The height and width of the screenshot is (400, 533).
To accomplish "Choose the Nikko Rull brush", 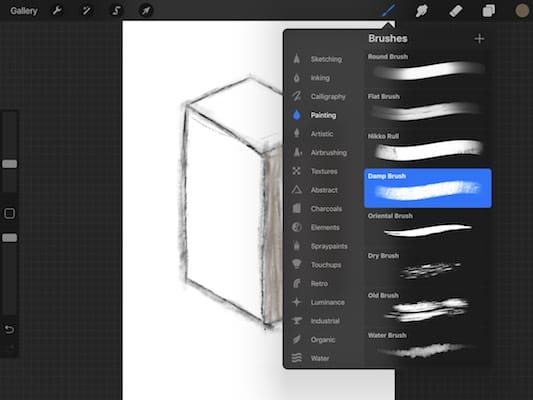I will pyautogui.click(x=428, y=148).
